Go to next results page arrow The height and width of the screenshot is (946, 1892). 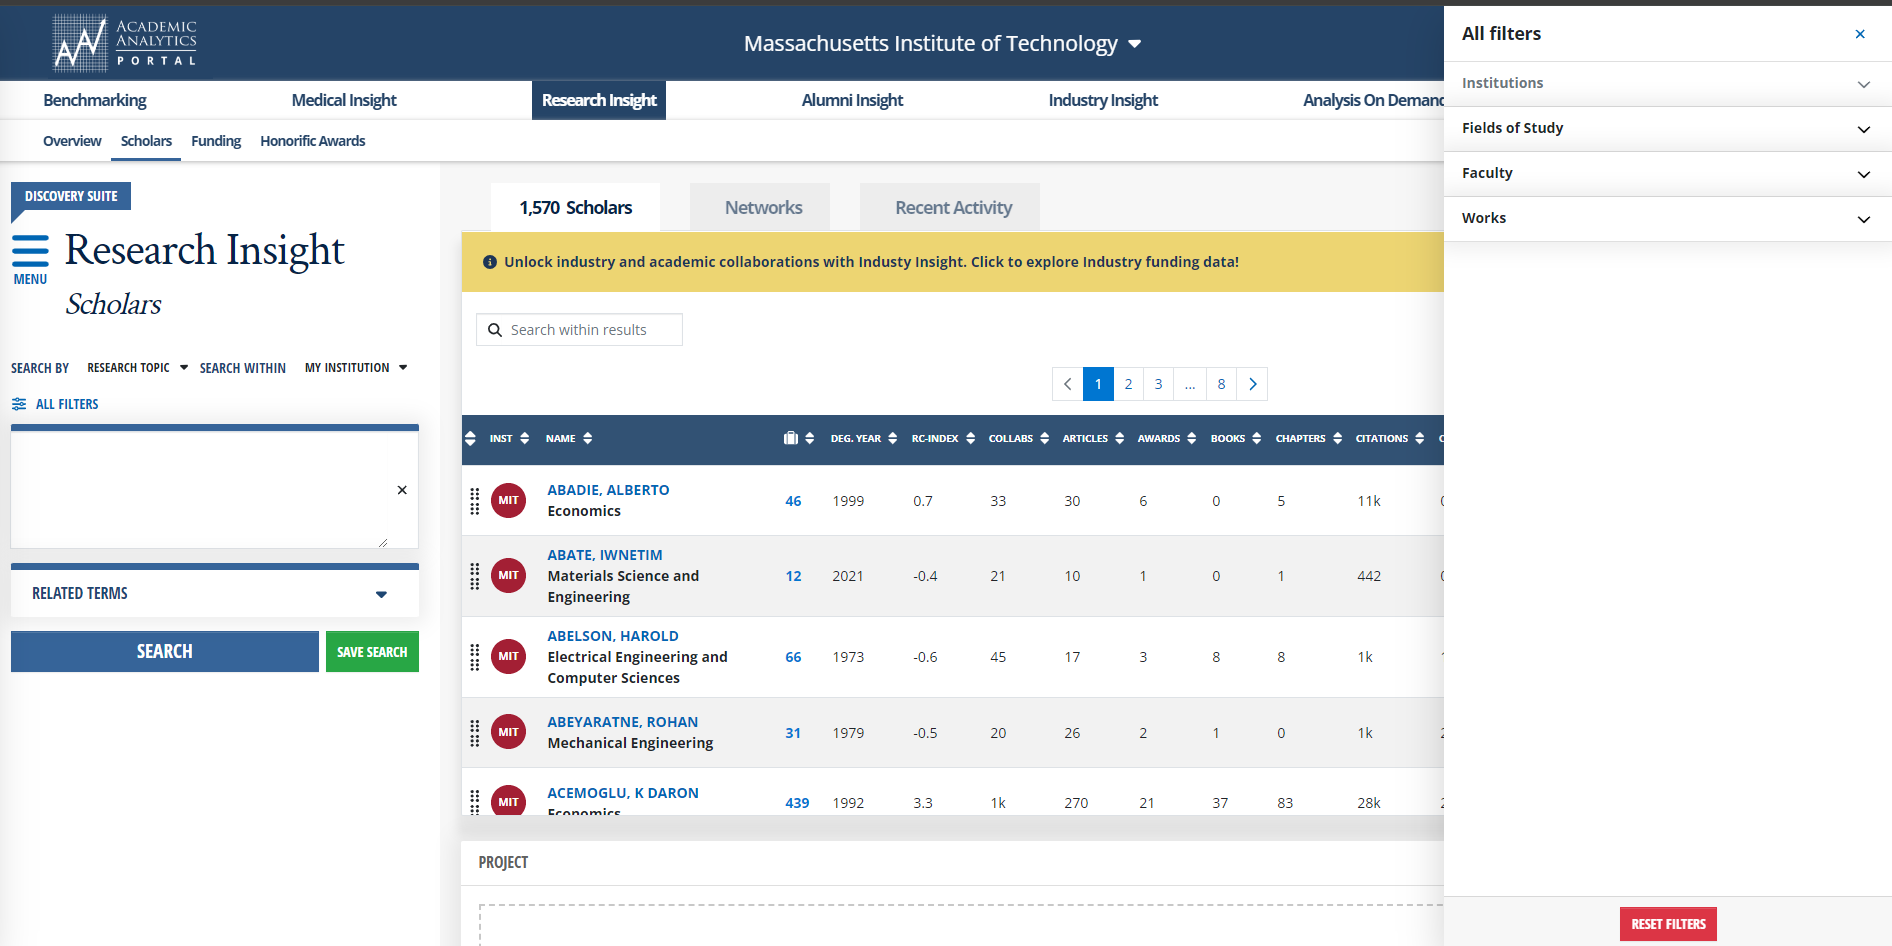point(1252,384)
